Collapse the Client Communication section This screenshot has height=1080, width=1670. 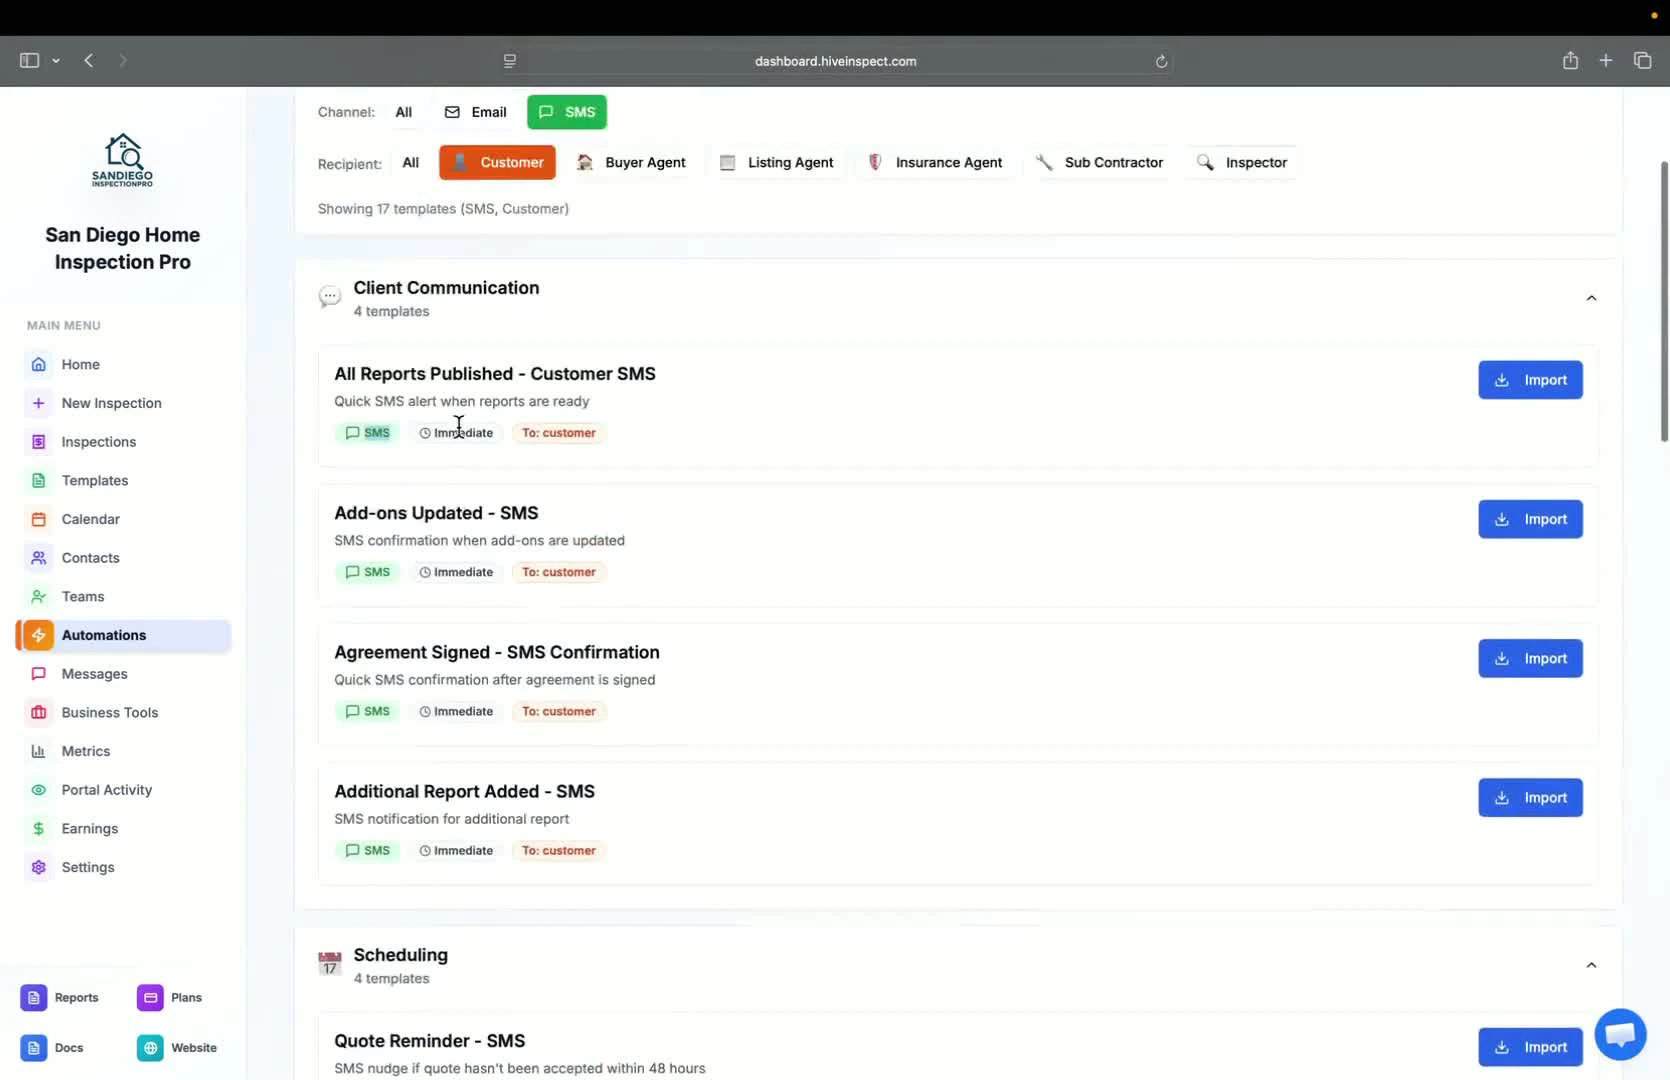(x=1591, y=297)
